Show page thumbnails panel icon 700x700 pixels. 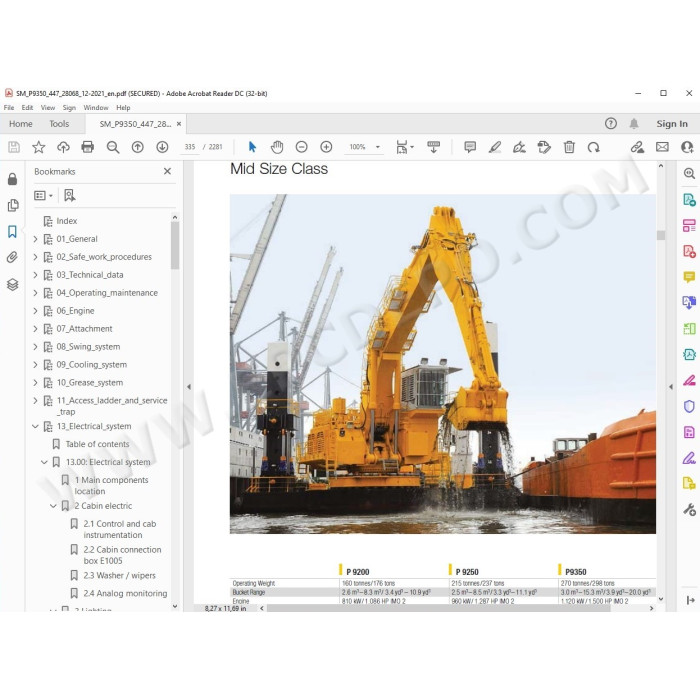[x=12, y=205]
